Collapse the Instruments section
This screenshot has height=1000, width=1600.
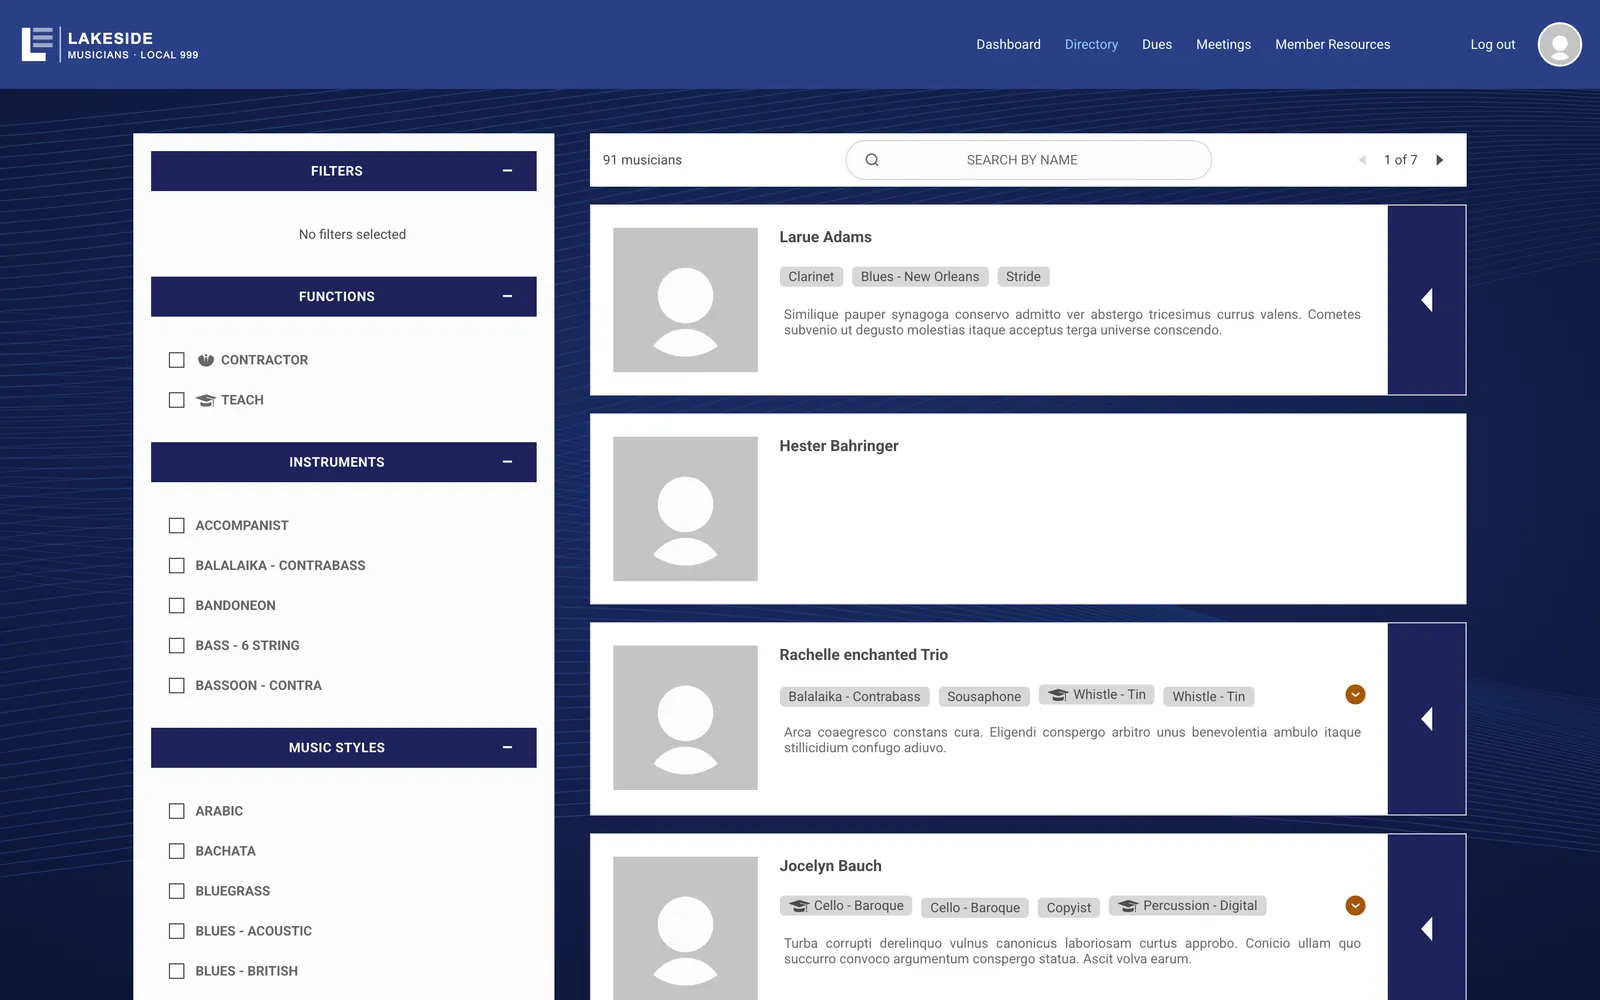507,462
